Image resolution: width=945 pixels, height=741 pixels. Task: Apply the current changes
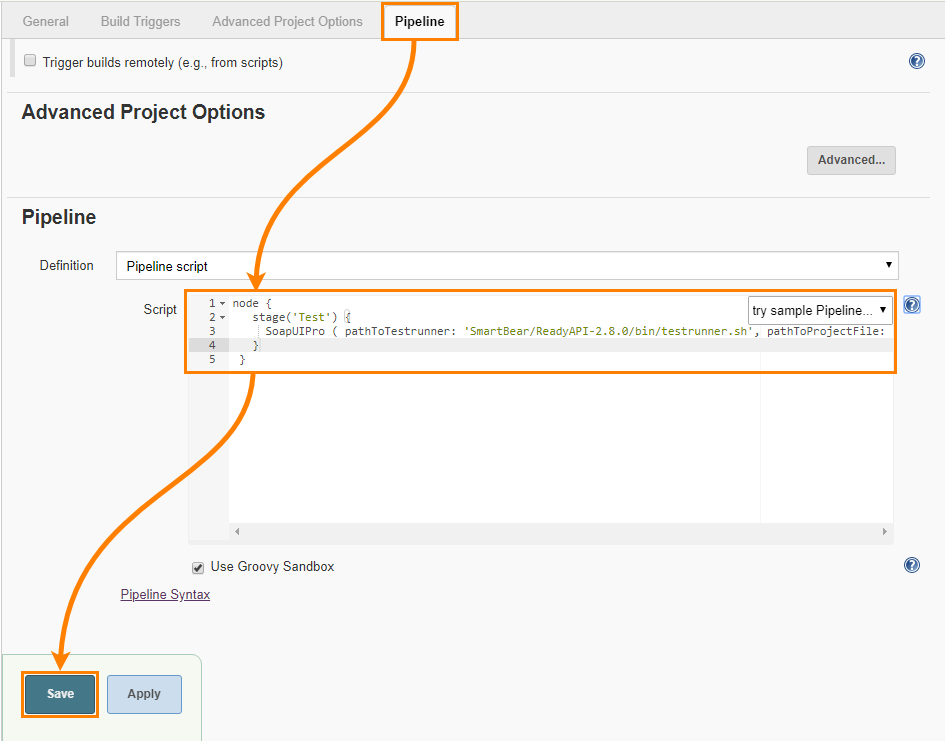click(x=143, y=694)
